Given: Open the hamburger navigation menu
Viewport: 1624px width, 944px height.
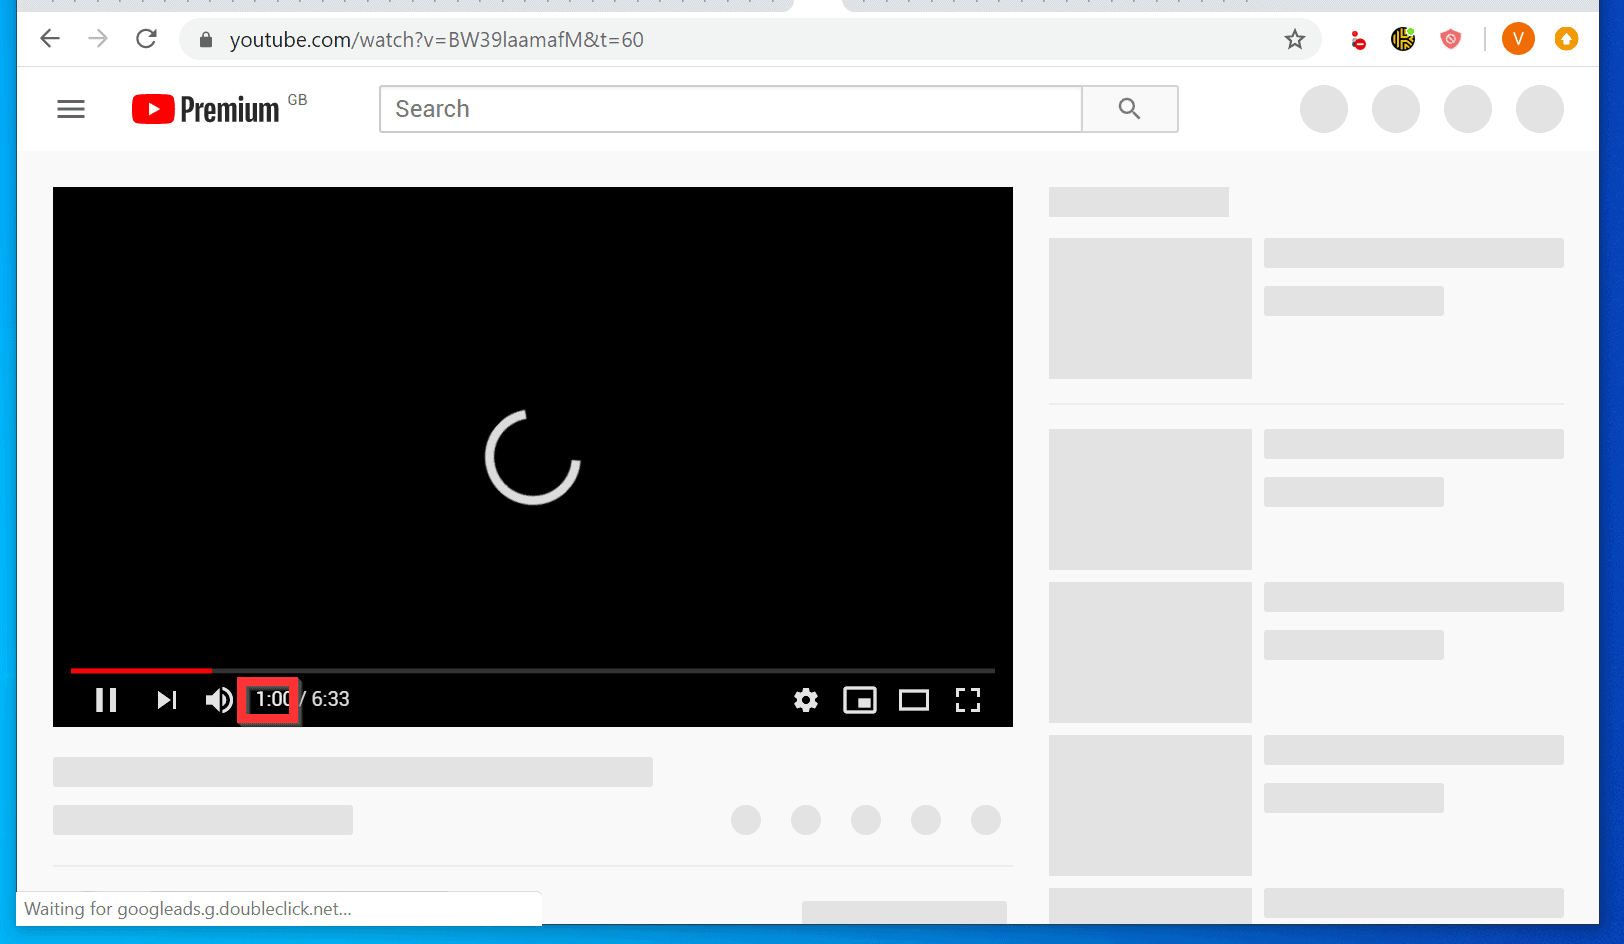Looking at the screenshot, I should (70, 108).
